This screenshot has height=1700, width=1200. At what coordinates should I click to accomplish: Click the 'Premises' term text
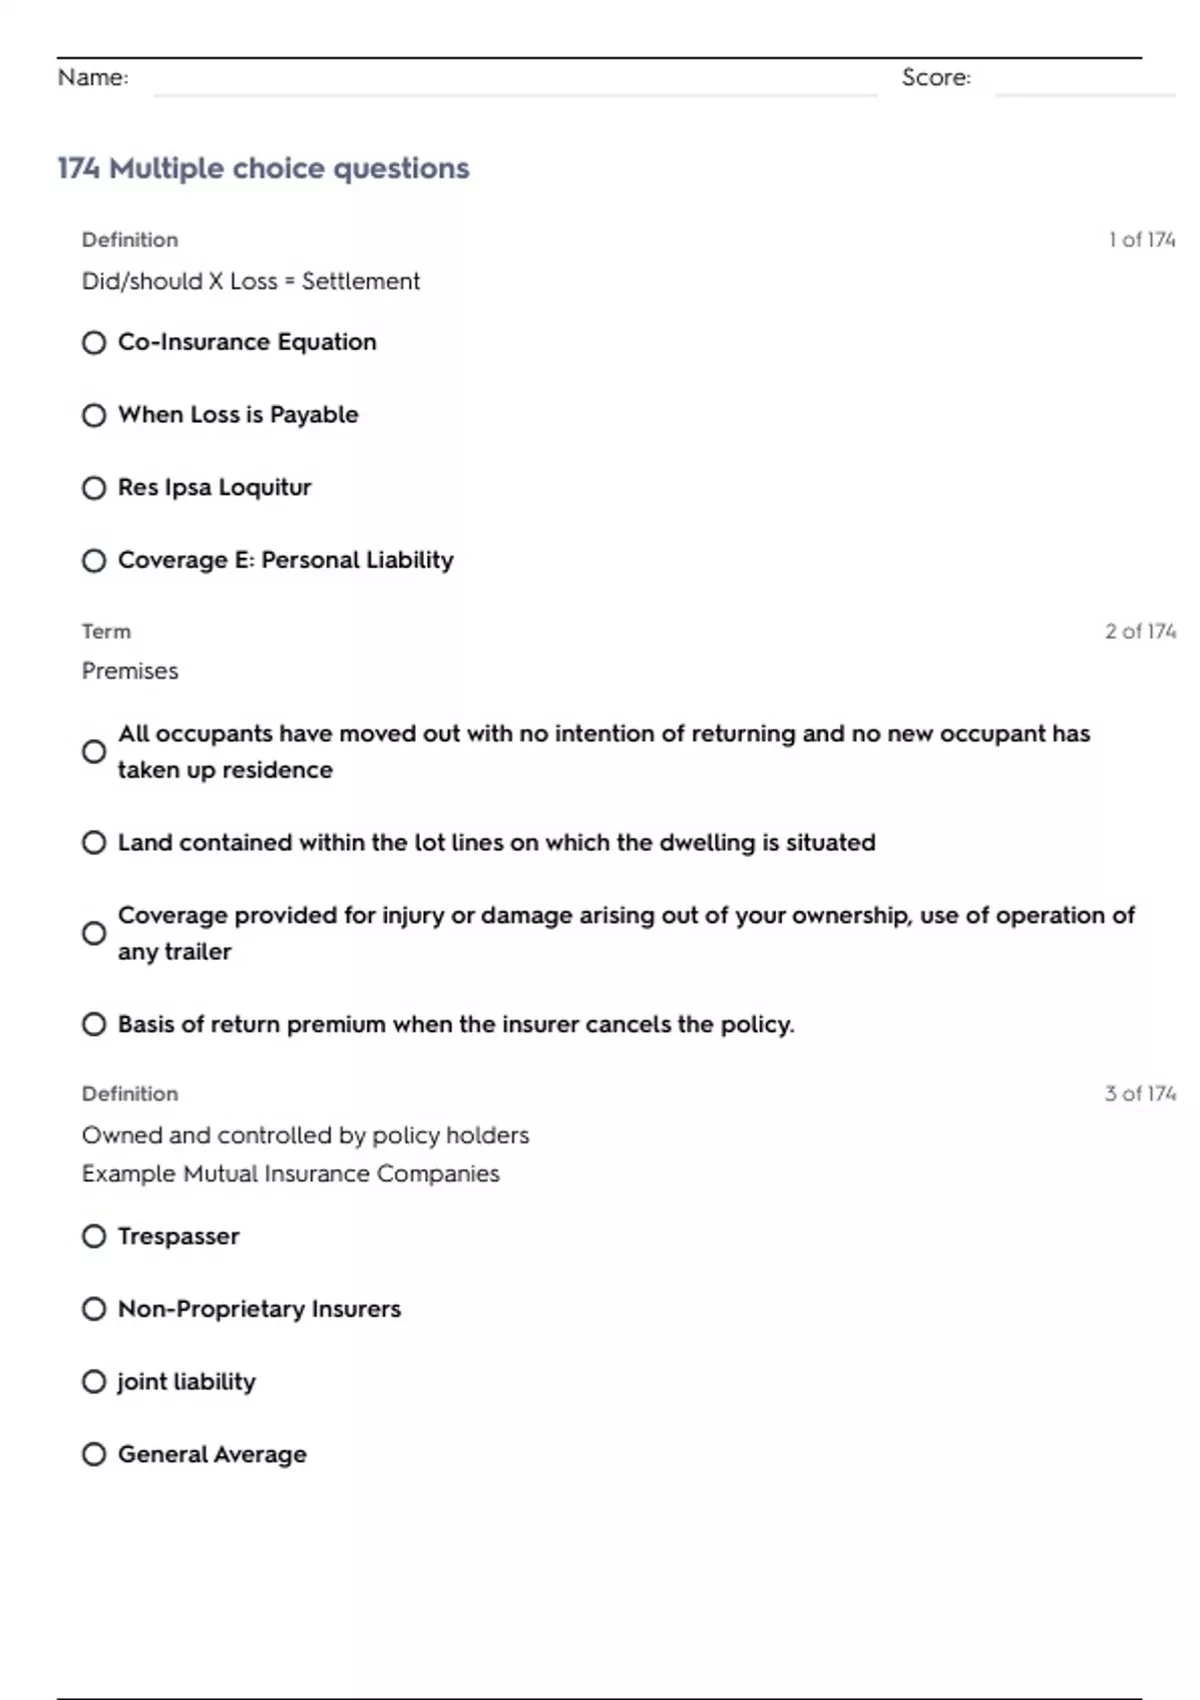coord(130,671)
